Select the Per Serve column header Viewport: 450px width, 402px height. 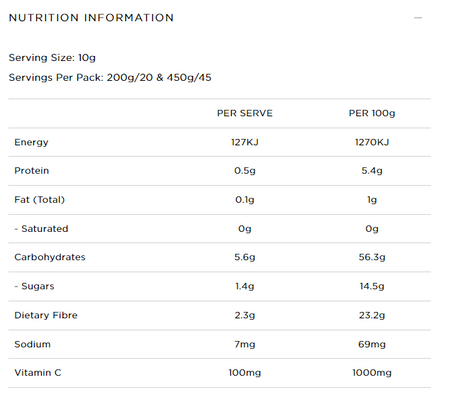point(245,113)
